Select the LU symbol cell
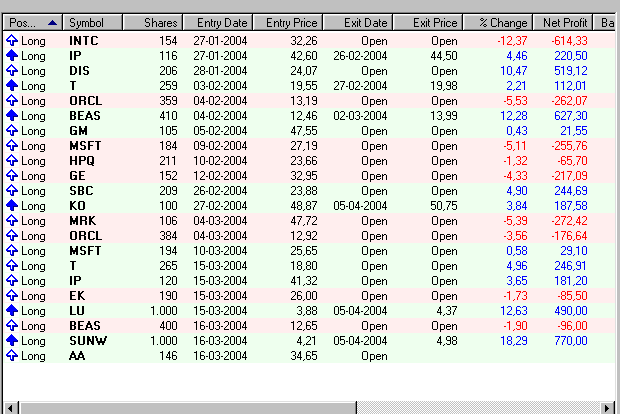This screenshot has width=620, height=414. 77,311
